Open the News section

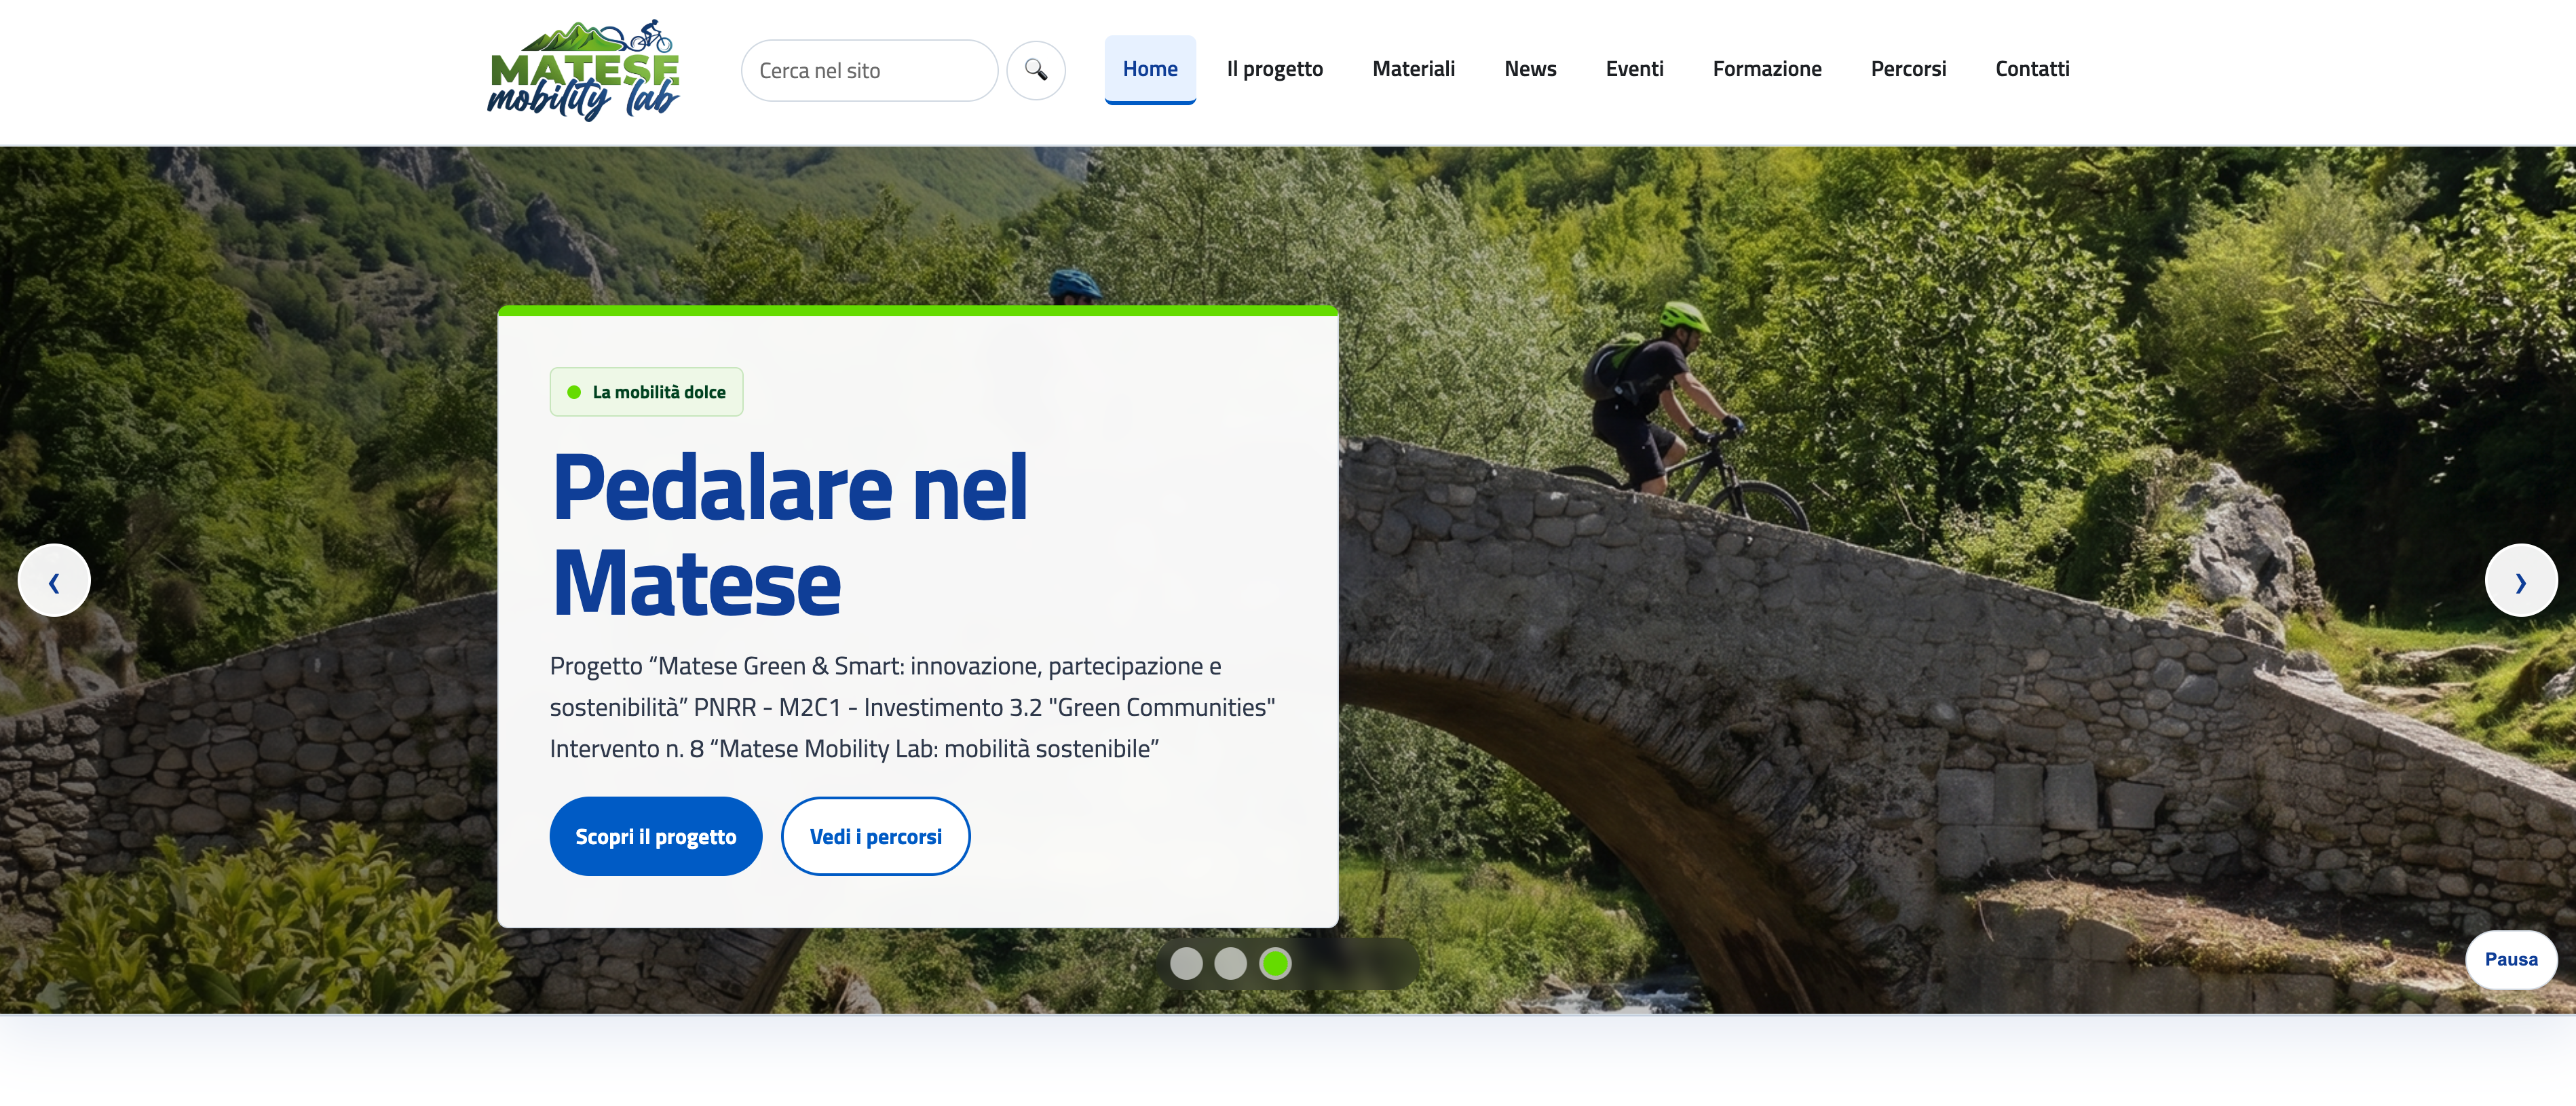(x=1530, y=69)
